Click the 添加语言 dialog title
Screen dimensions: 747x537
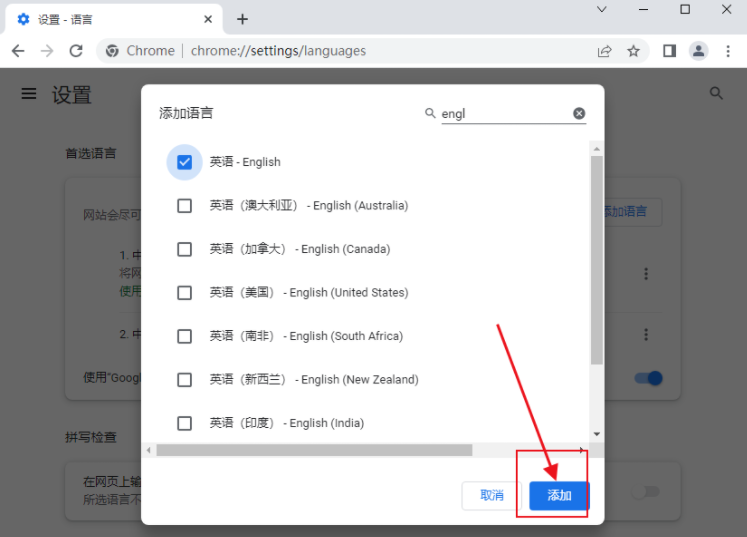[186, 113]
